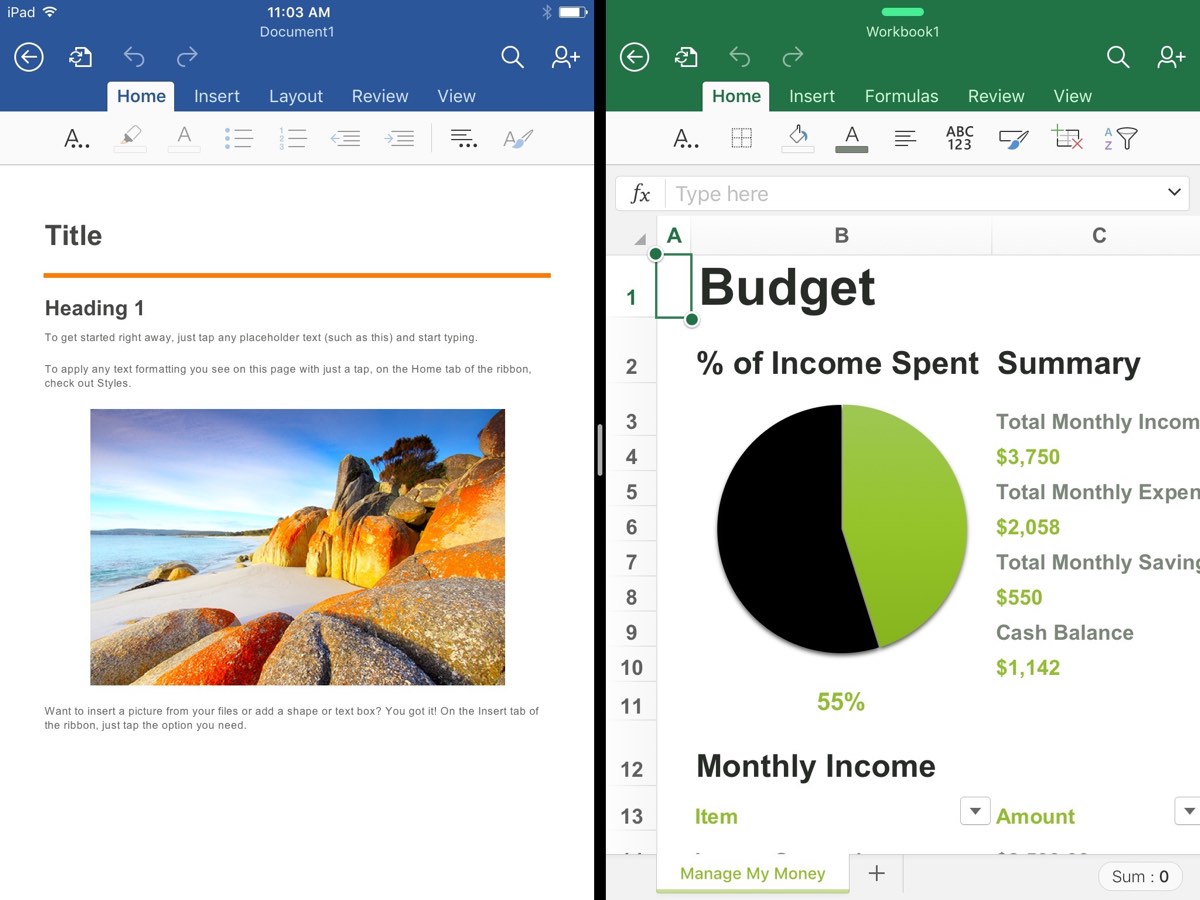
Task: Open the Excel cell borders tool
Action: [741, 138]
